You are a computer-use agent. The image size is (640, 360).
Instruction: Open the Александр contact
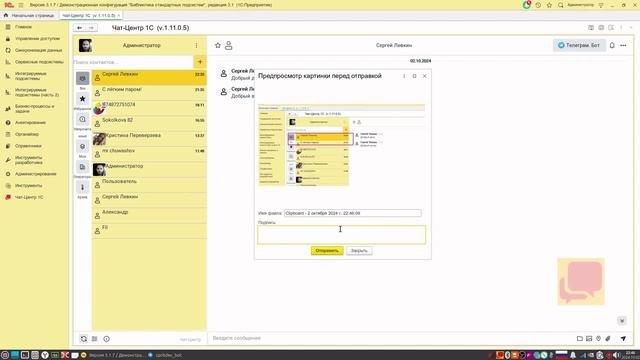149,215
